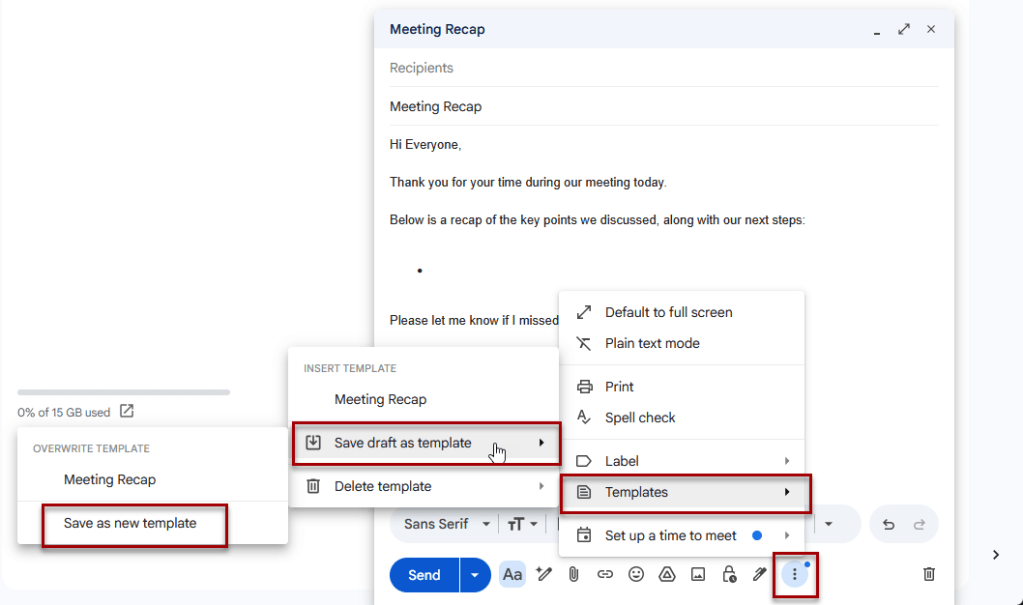
Task: Insert files using Google Drive icon
Action: [667, 574]
